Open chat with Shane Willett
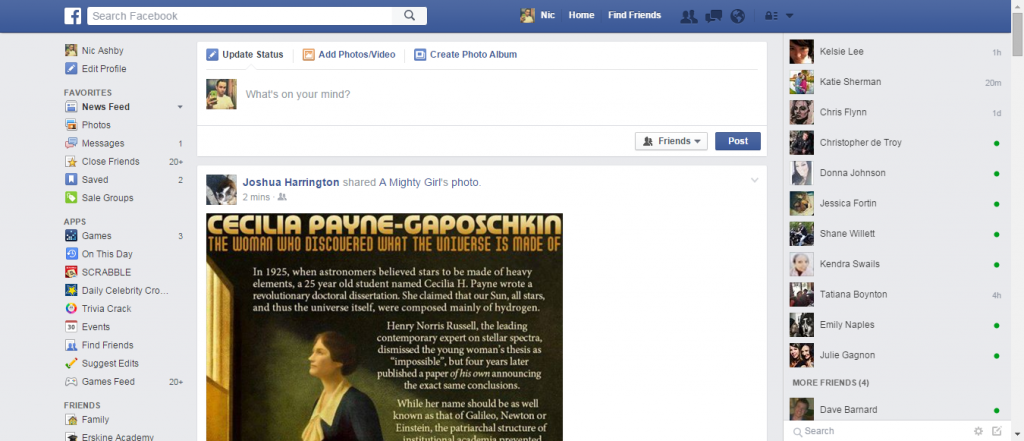The image size is (1024, 441). tap(896, 233)
